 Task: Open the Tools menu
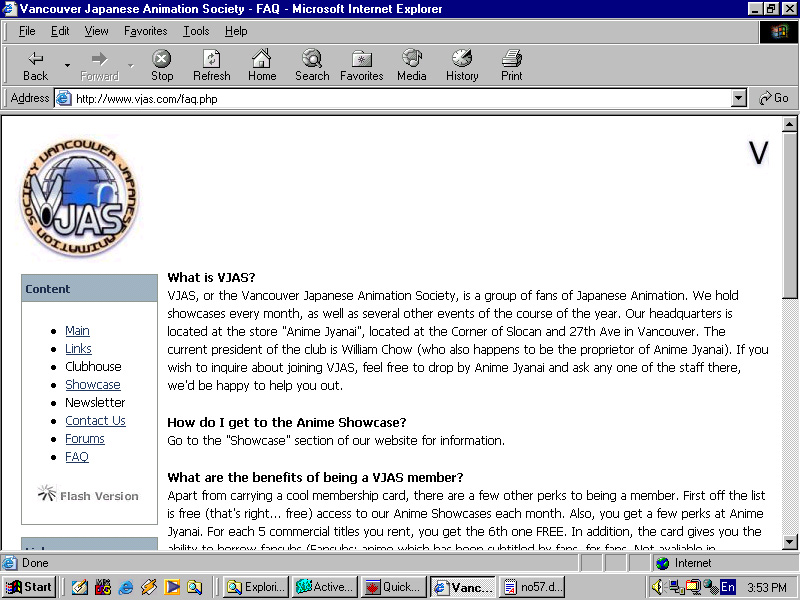pyautogui.click(x=196, y=31)
